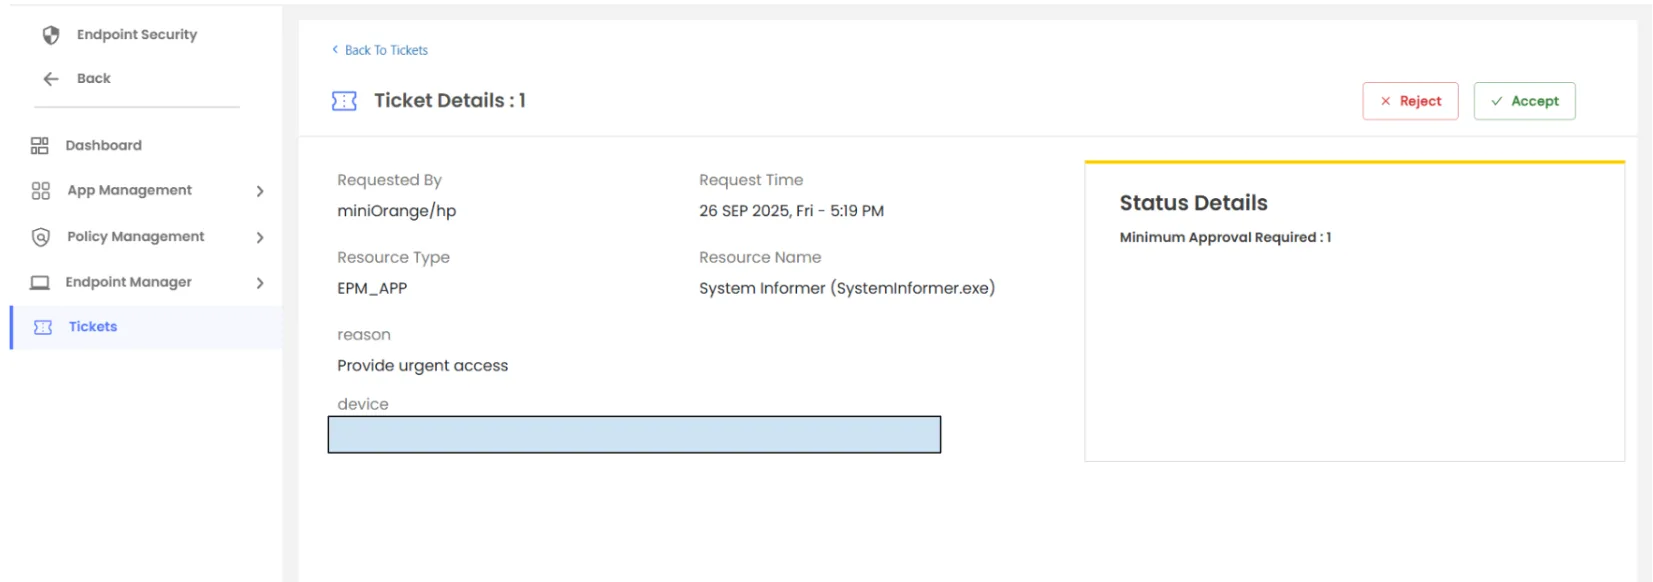Click the Endpoint Security title text
The height and width of the screenshot is (582, 1653).
[x=137, y=35]
